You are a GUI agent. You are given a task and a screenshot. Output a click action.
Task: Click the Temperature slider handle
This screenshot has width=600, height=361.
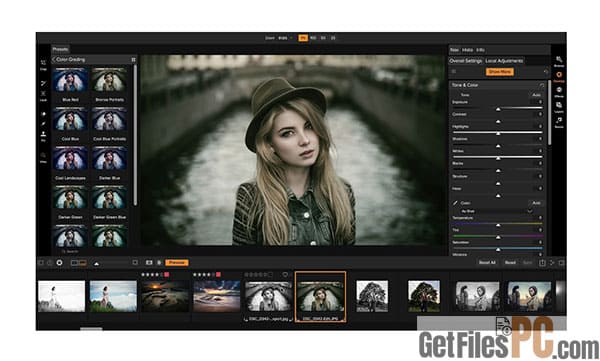498,225
